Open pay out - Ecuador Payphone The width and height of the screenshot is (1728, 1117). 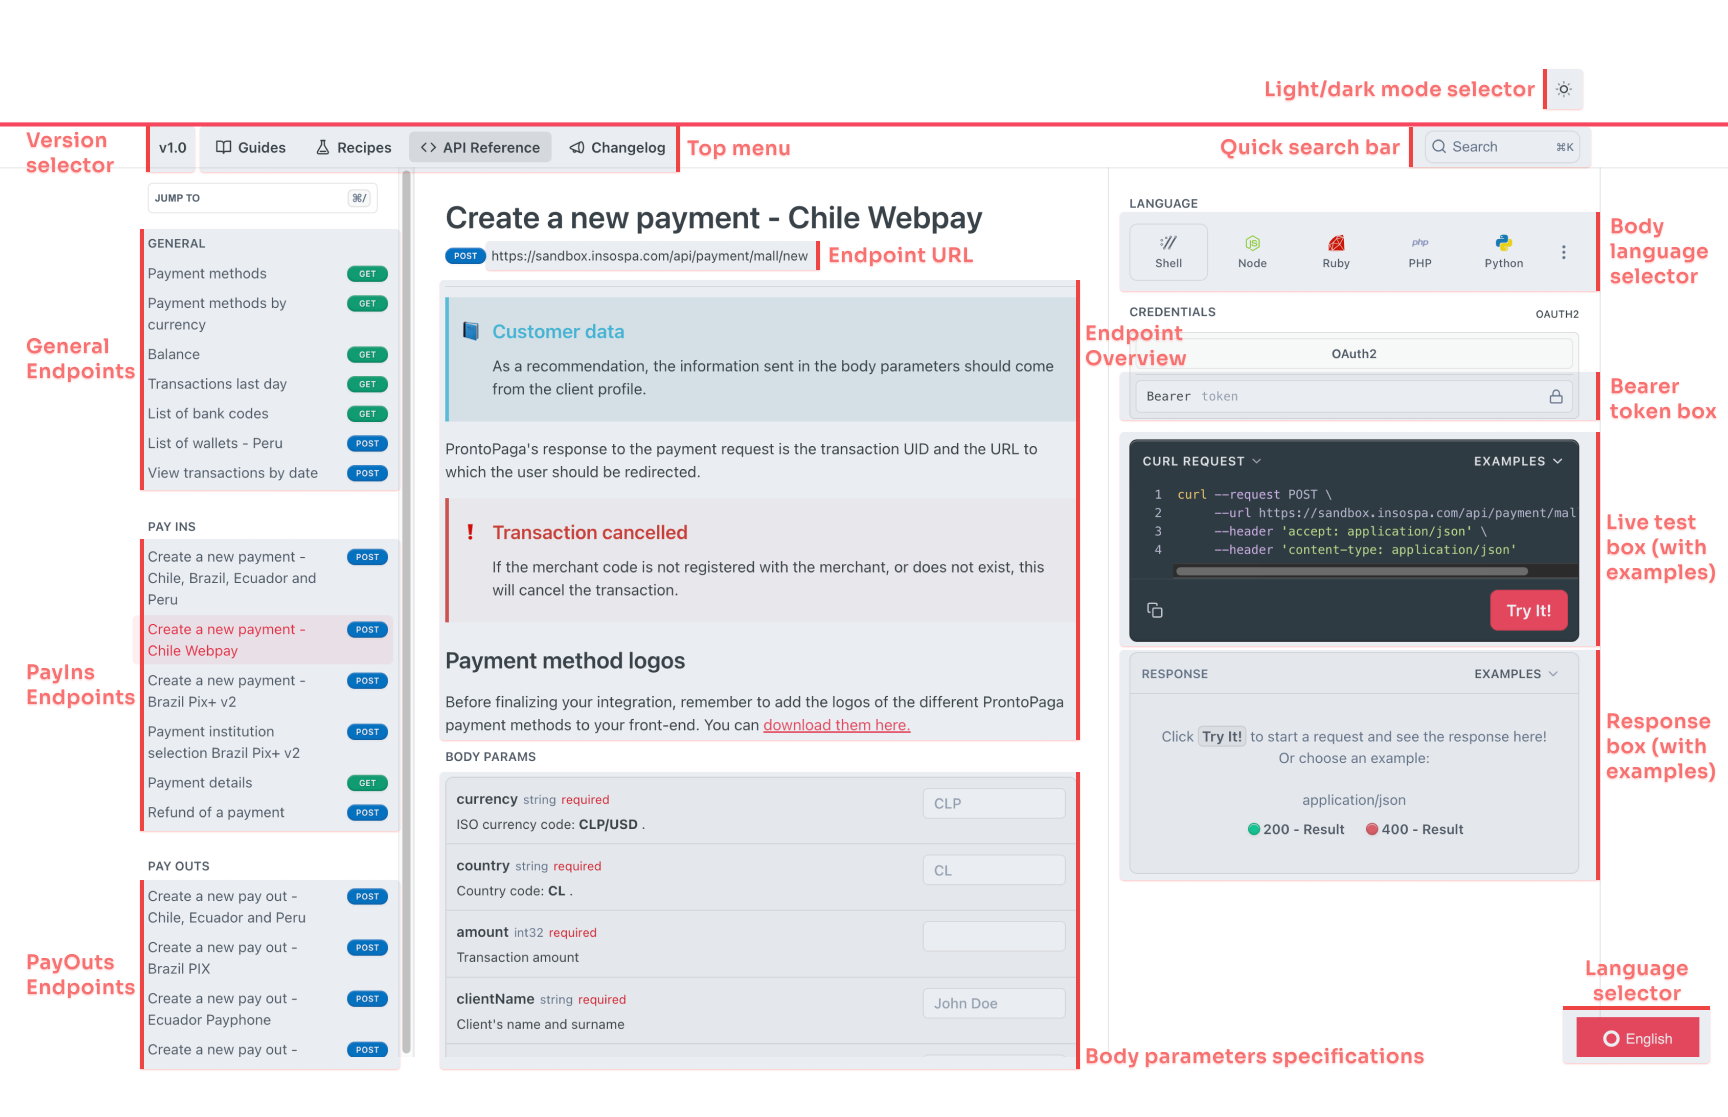[x=268, y=1009]
